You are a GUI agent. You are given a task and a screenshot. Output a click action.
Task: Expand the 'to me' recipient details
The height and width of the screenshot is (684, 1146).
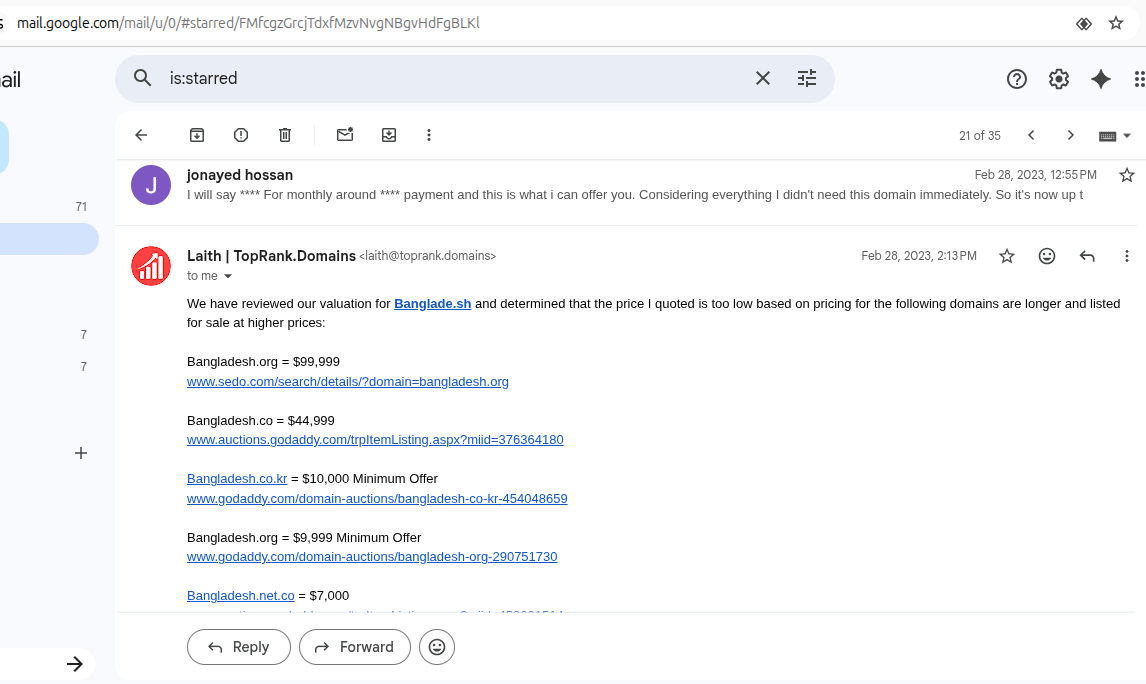tap(227, 276)
